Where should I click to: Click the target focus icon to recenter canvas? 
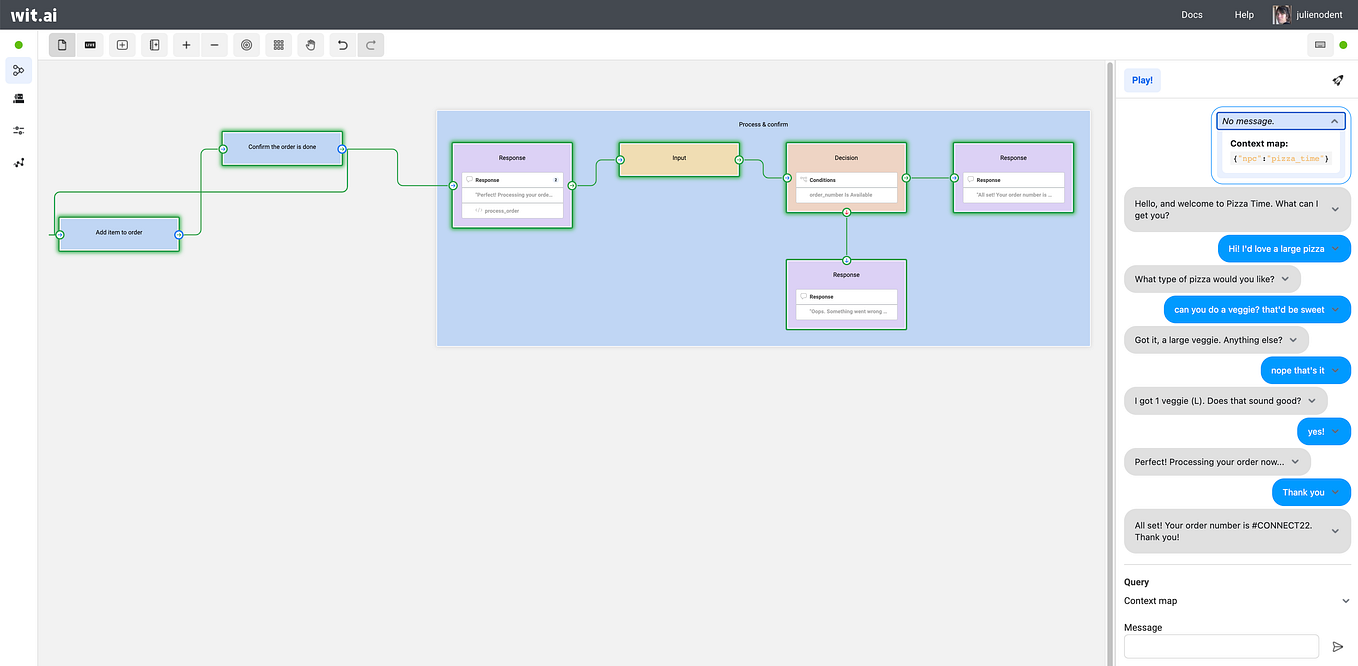(x=246, y=45)
